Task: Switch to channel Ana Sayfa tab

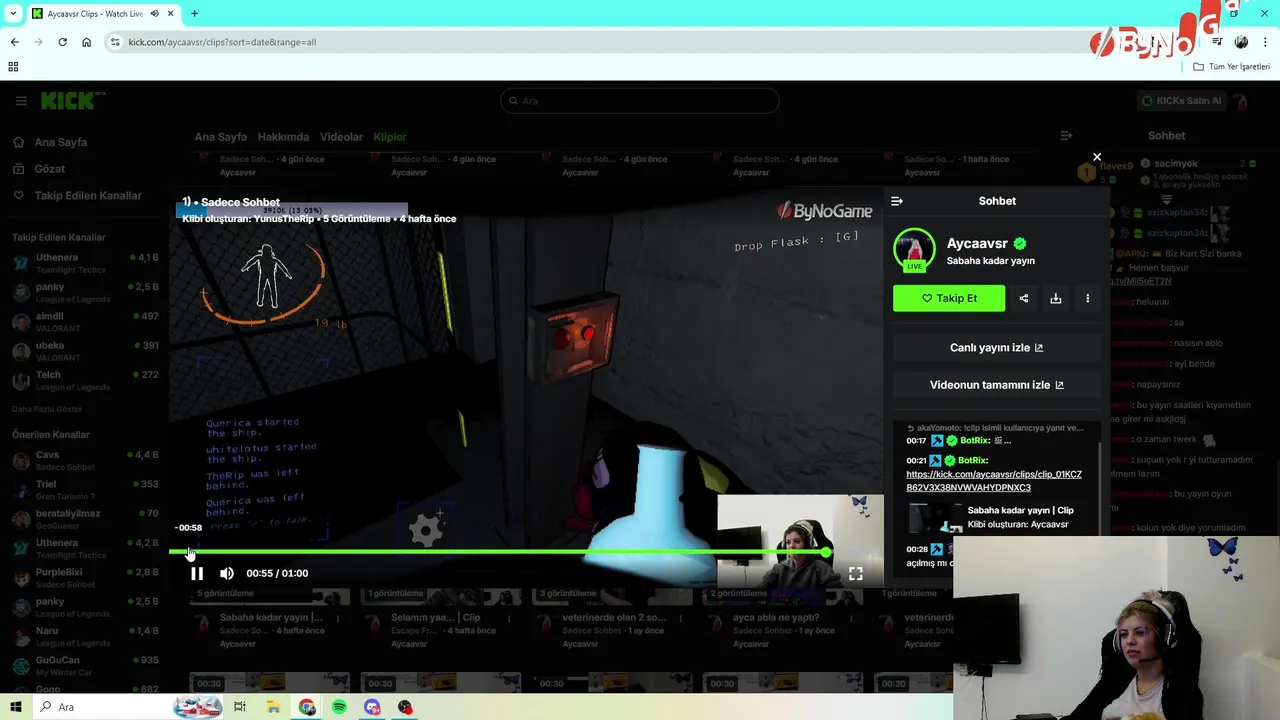Action: (x=220, y=137)
